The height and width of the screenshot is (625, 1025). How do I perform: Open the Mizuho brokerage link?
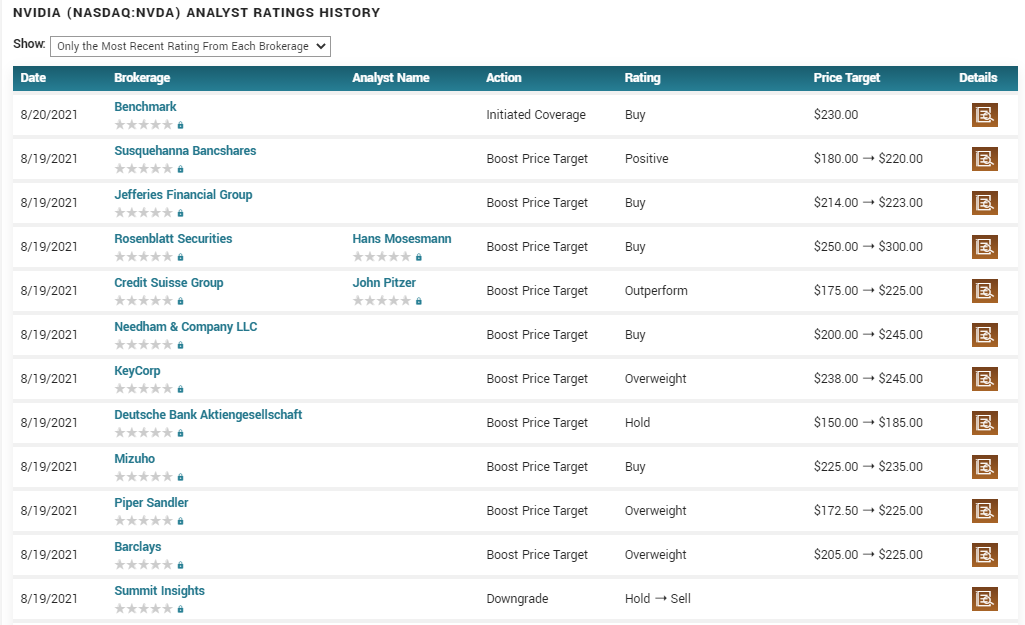pos(135,458)
